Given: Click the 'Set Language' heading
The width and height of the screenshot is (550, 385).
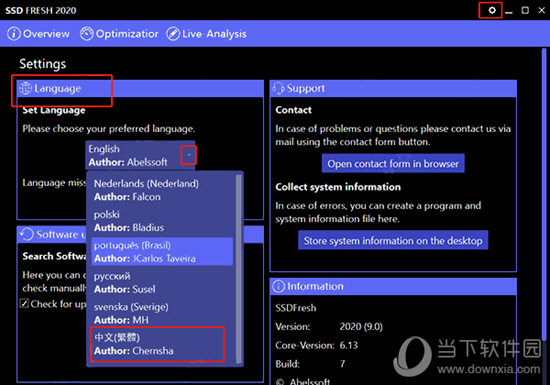Looking at the screenshot, I should click(x=54, y=110).
